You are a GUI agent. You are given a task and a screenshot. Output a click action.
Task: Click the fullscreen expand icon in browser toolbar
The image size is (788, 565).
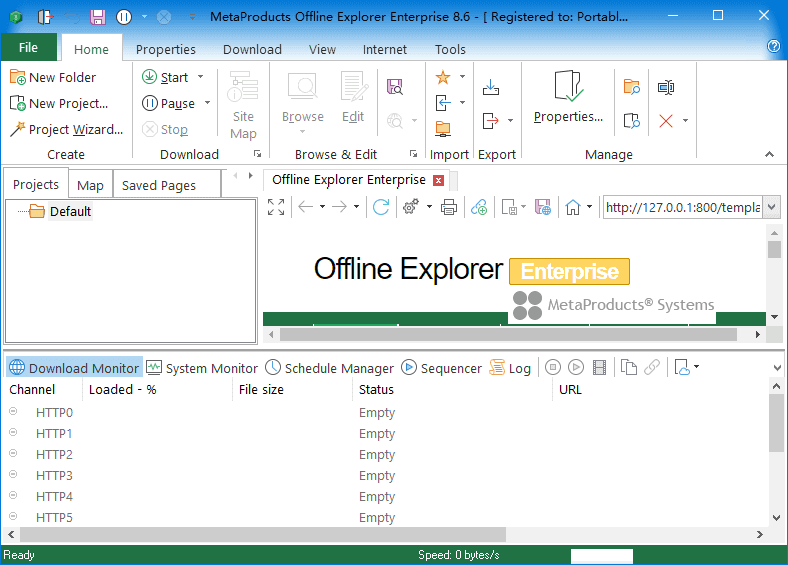276,207
